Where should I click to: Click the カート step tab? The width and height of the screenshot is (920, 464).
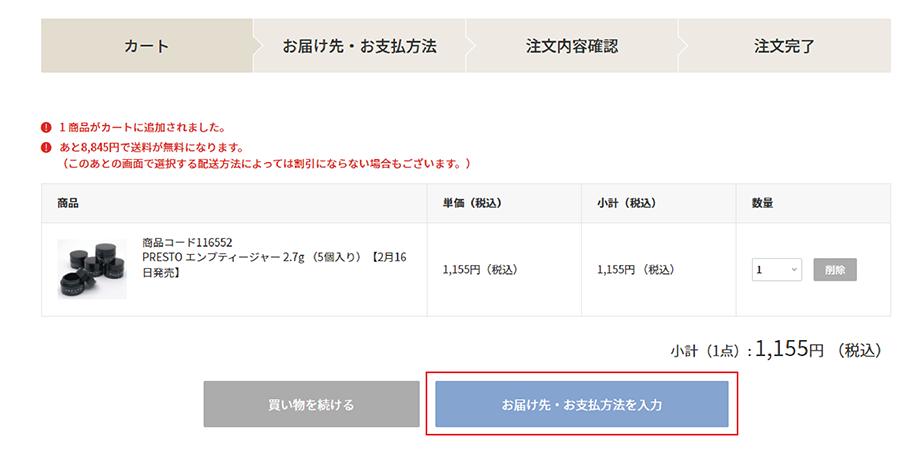pyautogui.click(x=147, y=46)
